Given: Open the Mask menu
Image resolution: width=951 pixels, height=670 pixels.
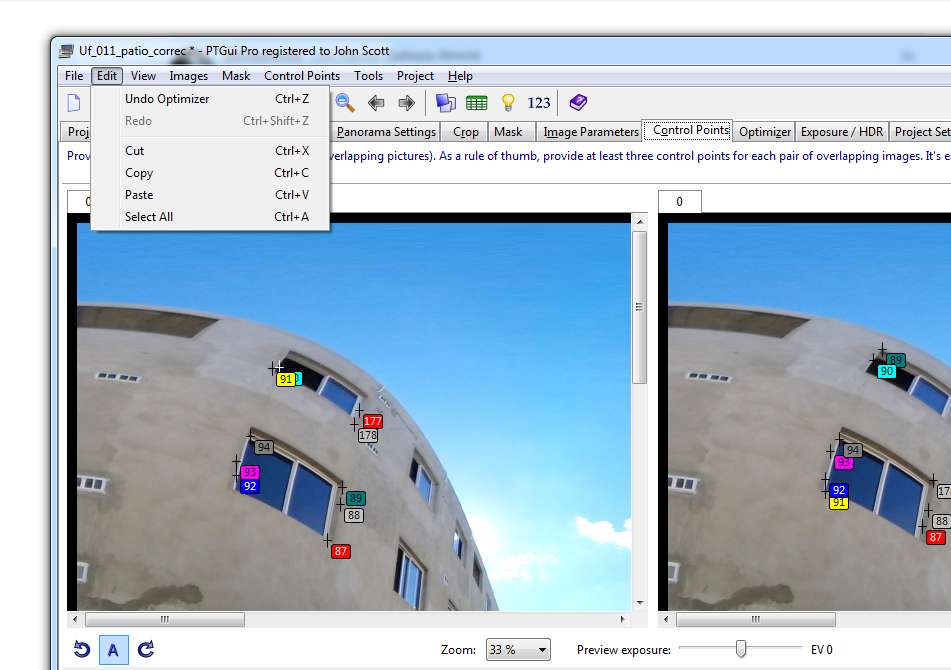Looking at the screenshot, I should pos(236,76).
